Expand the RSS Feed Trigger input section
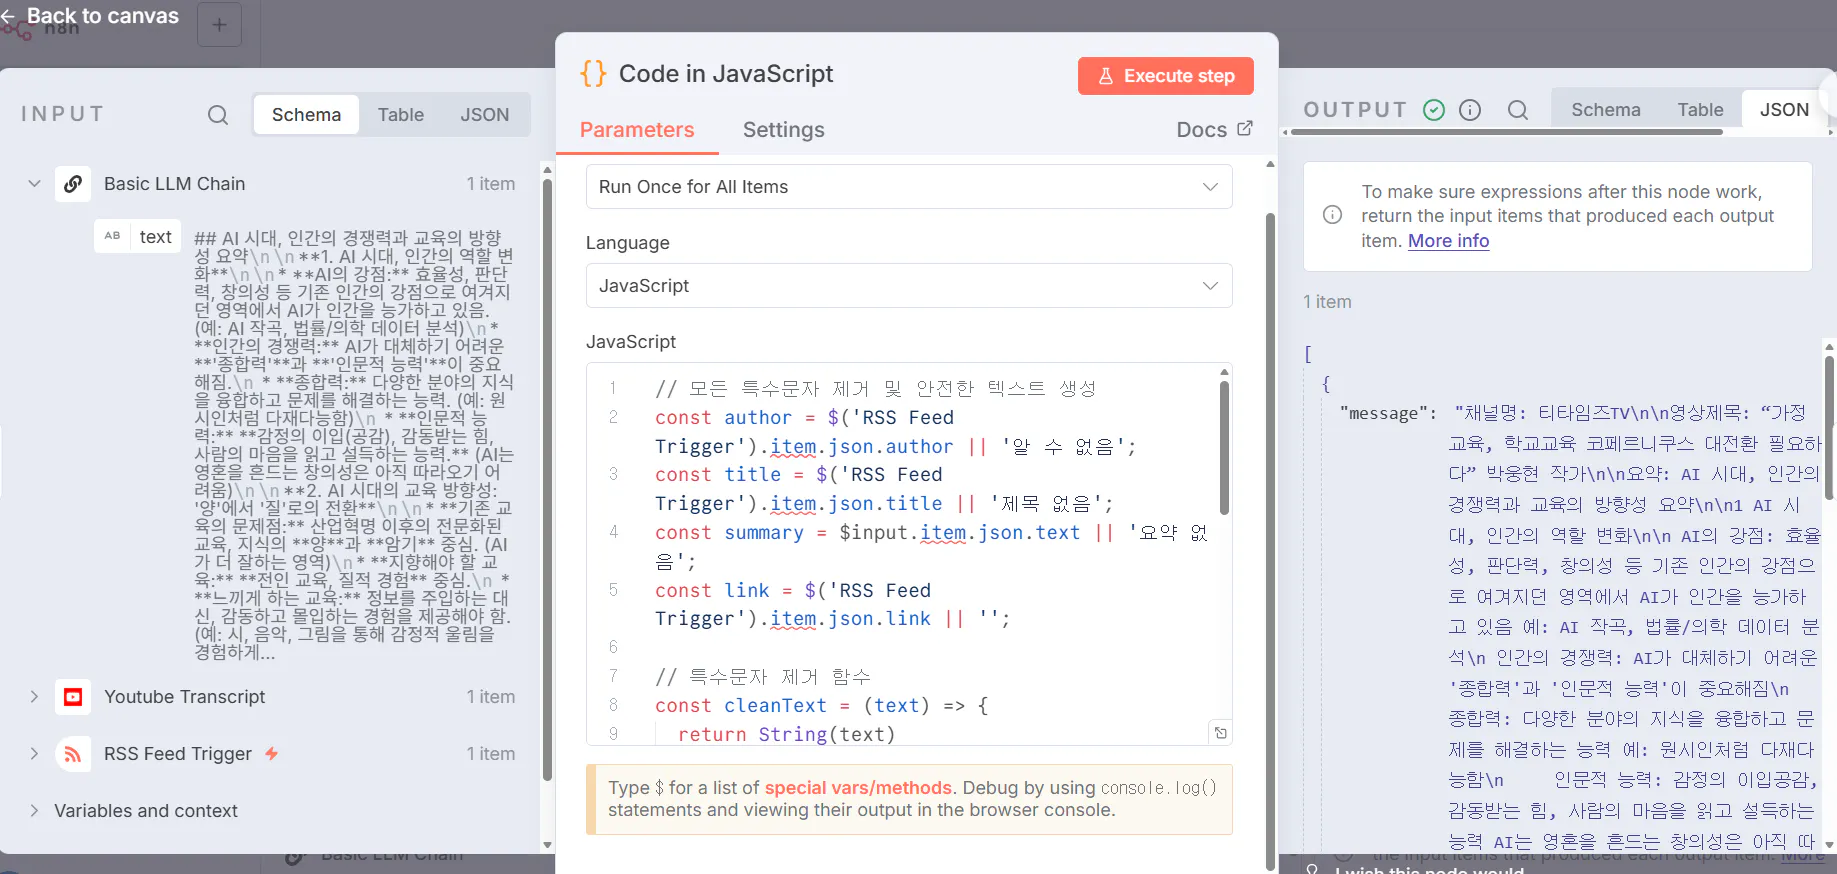Screen dimensions: 1837x874 point(34,754)
